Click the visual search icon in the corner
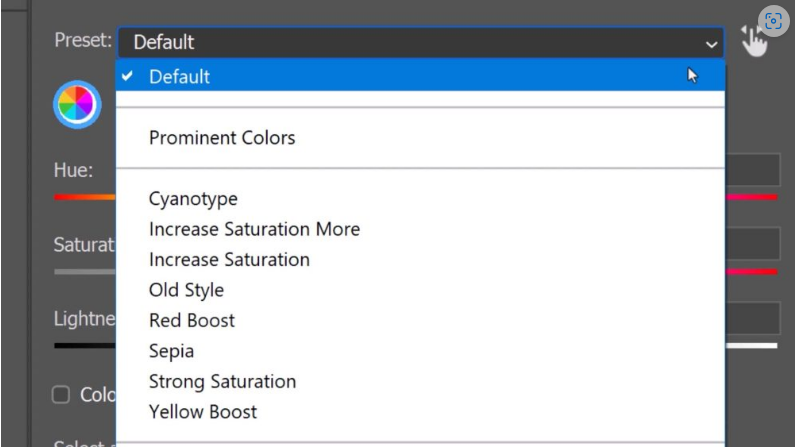Viewport: 795px width, 448px height. pos(773,21)
